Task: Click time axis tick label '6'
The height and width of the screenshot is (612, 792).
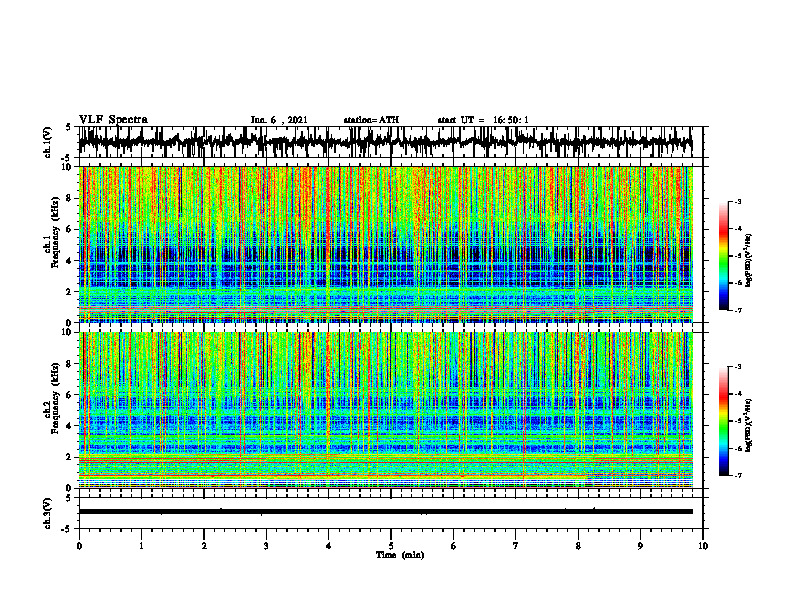Action: click(454, 546)
